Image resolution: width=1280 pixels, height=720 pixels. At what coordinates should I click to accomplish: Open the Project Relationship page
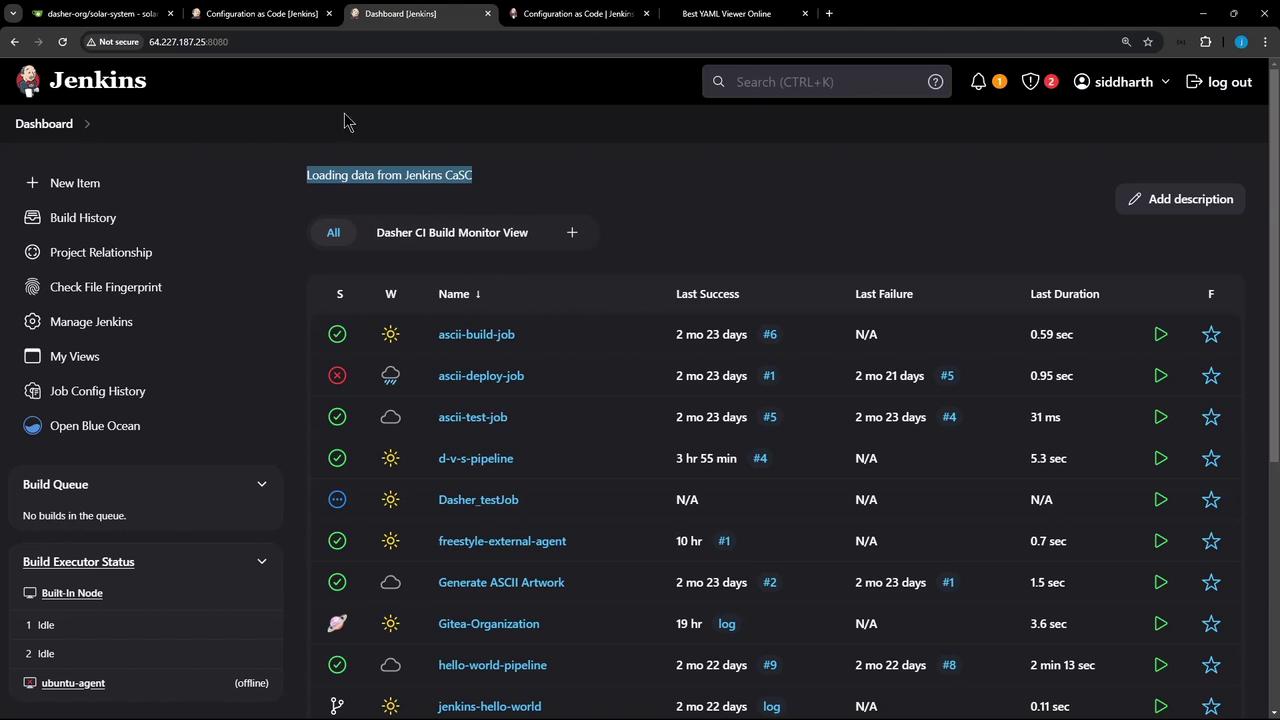[x=101, y=252]
